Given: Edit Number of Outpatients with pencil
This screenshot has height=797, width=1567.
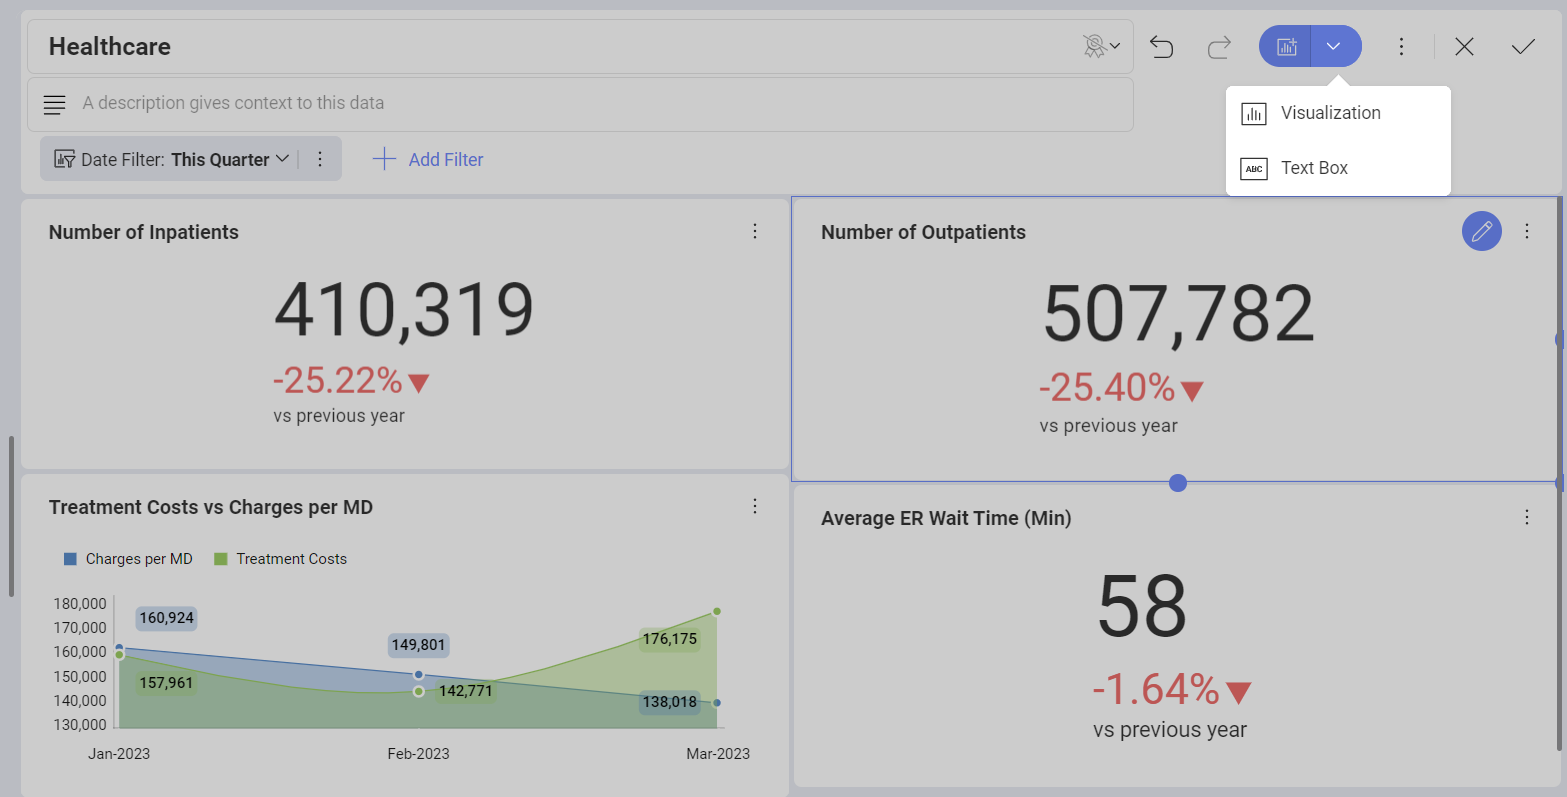Looking at the screenshot, I should click(1482, 231).
